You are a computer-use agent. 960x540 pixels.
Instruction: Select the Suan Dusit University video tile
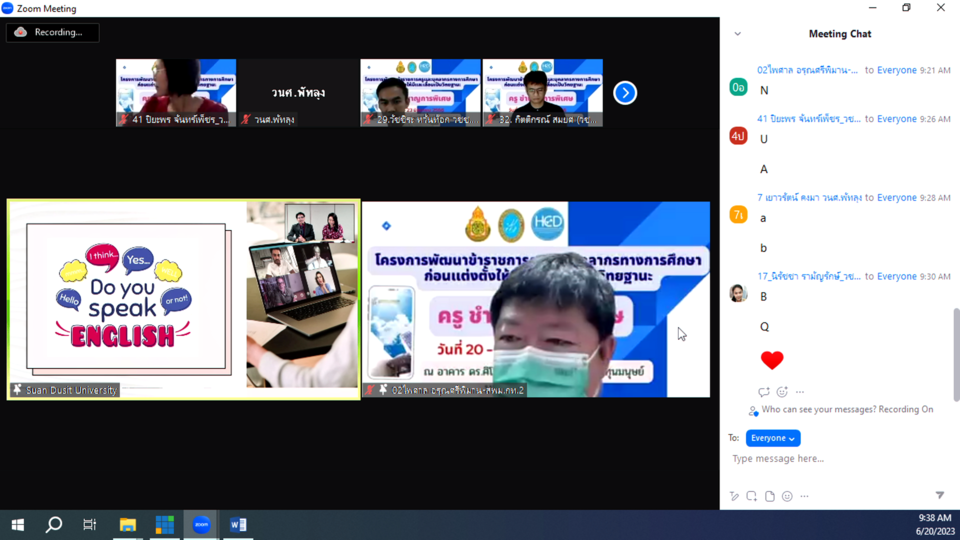click(184, 299)
